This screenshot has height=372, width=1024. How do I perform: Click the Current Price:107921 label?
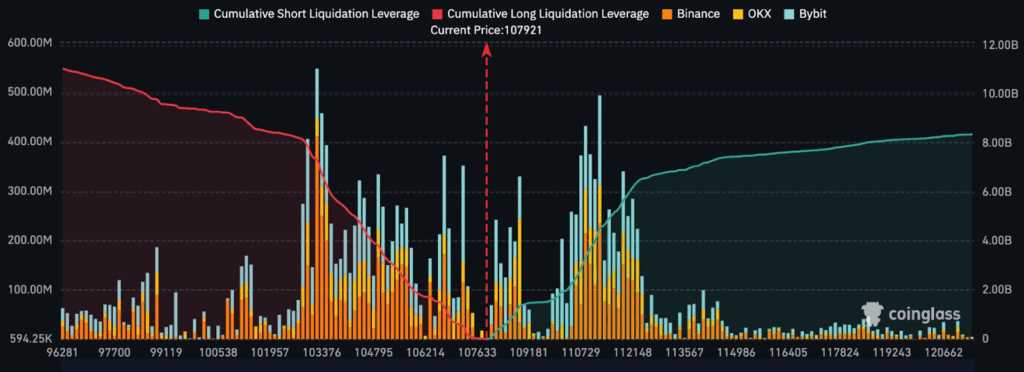pos(486,30)
